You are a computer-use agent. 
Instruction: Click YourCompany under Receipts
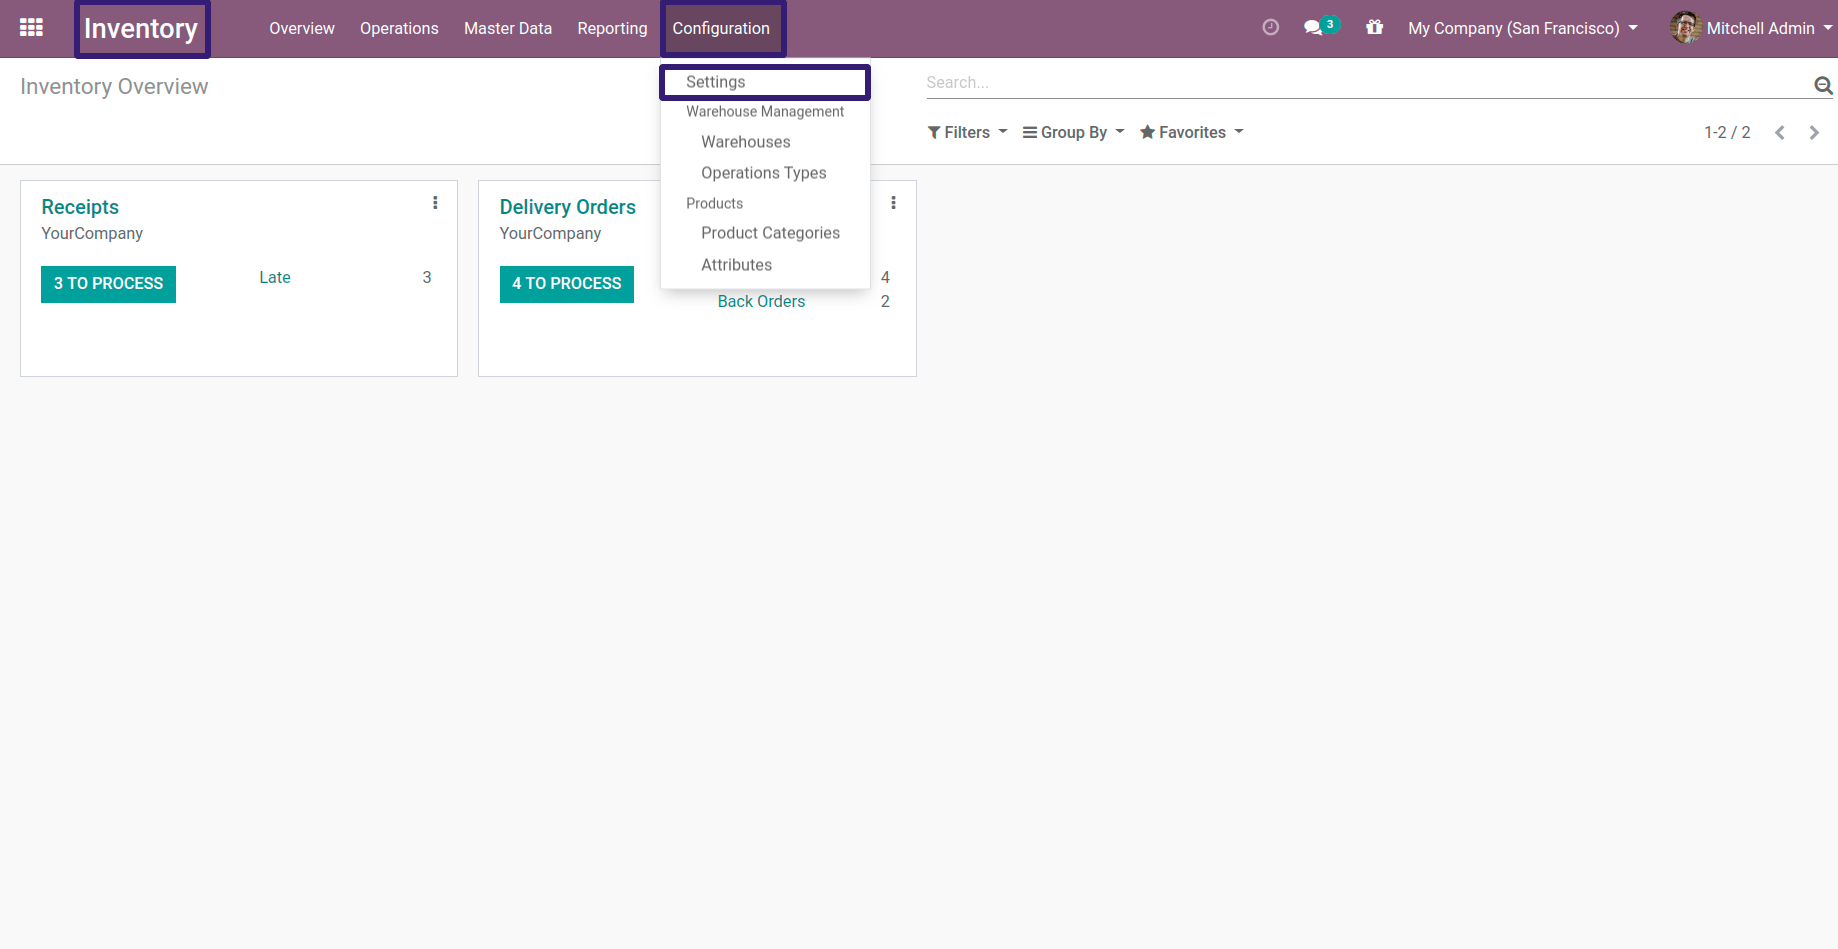92,233
